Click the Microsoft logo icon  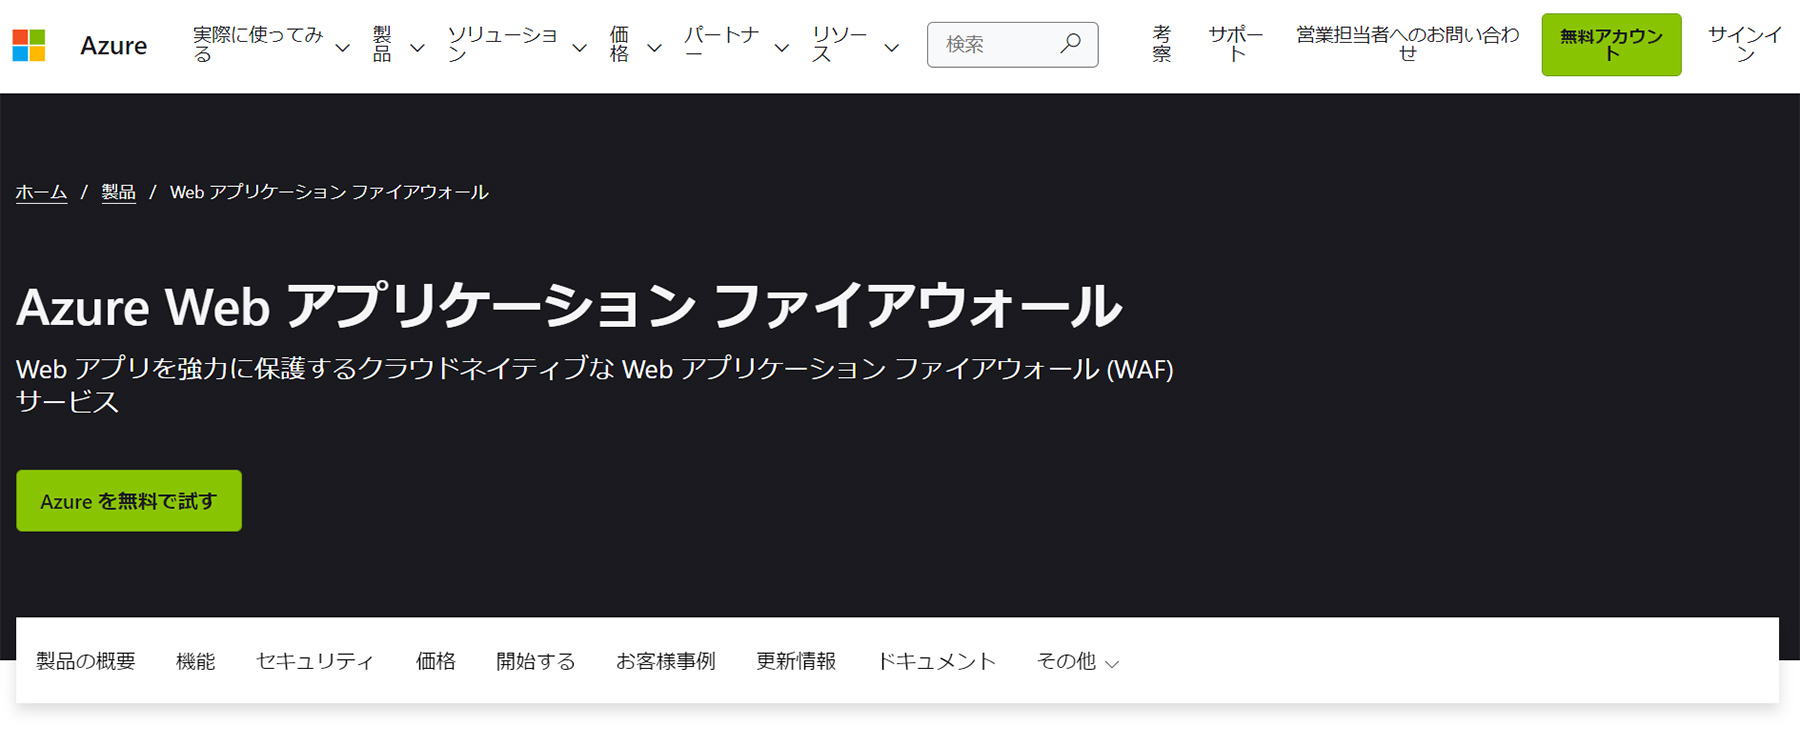(29, 45)
